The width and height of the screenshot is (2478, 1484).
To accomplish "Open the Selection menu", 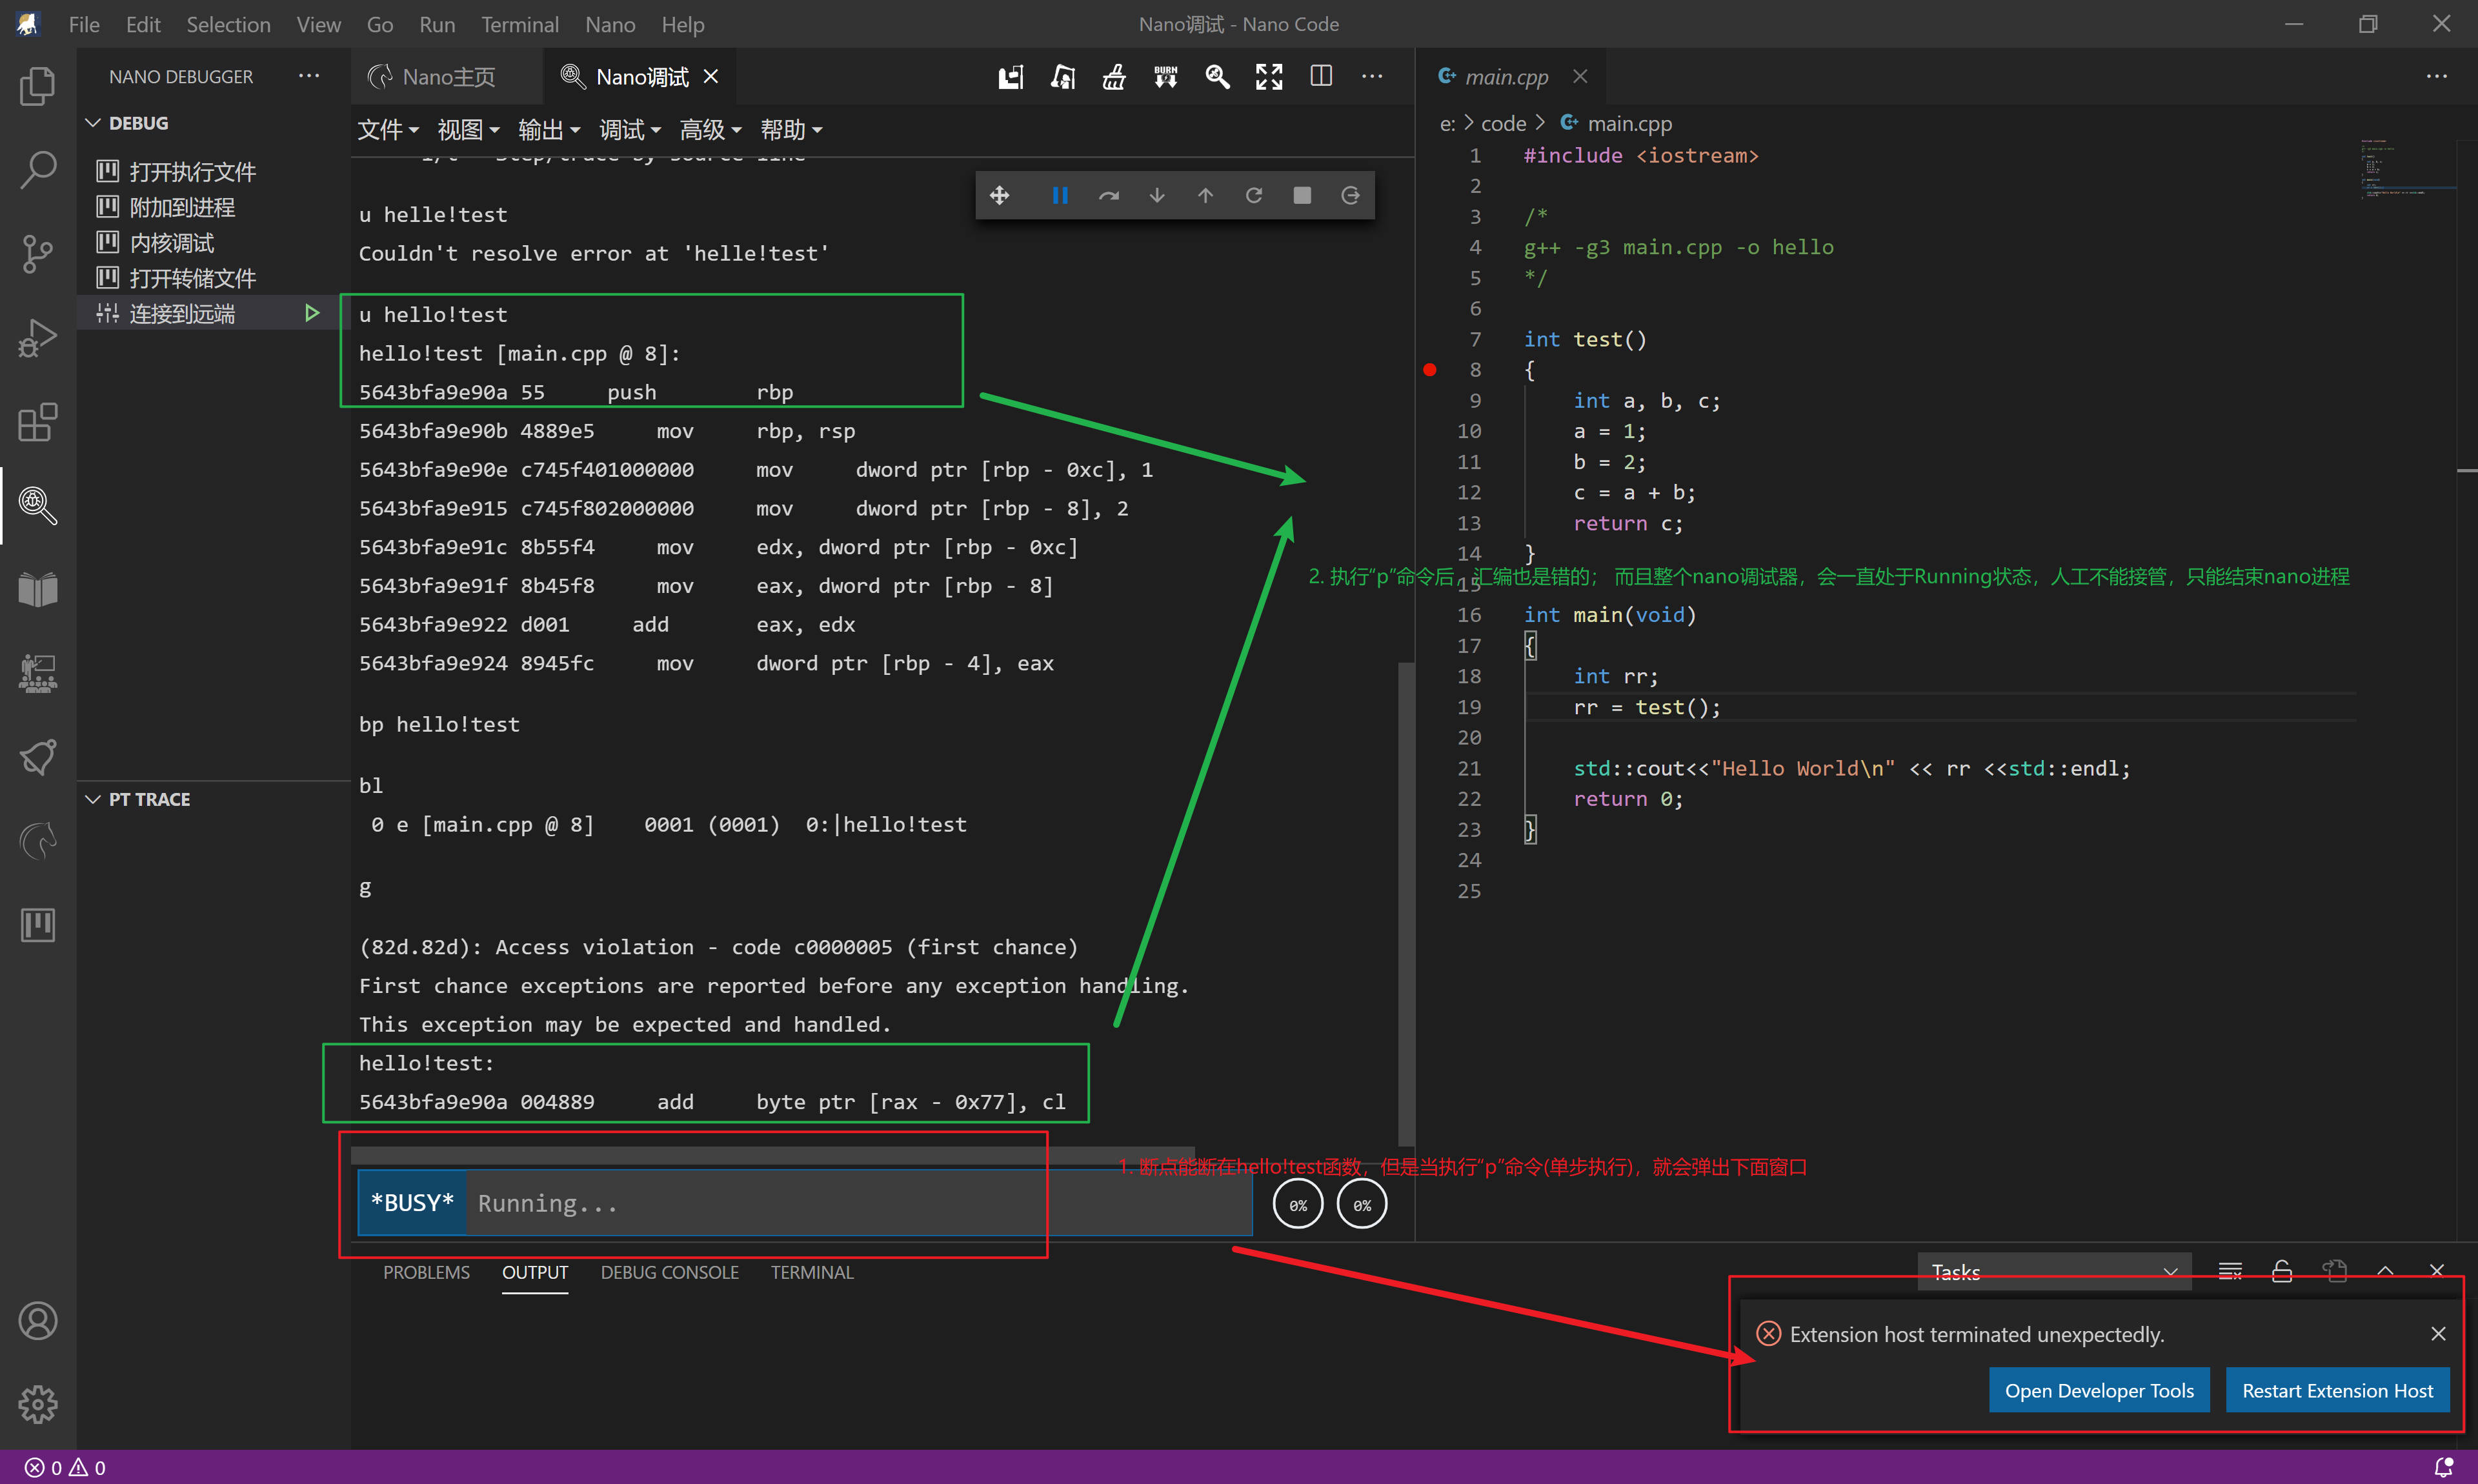I will (x=228, y=24).
